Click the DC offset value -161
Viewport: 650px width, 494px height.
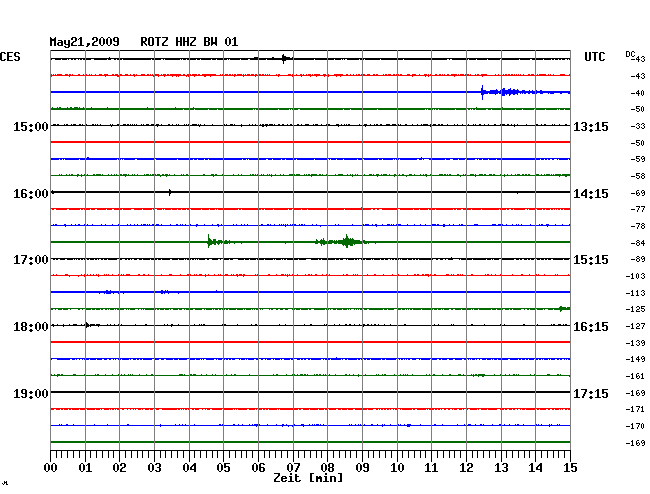coord(635,376)
